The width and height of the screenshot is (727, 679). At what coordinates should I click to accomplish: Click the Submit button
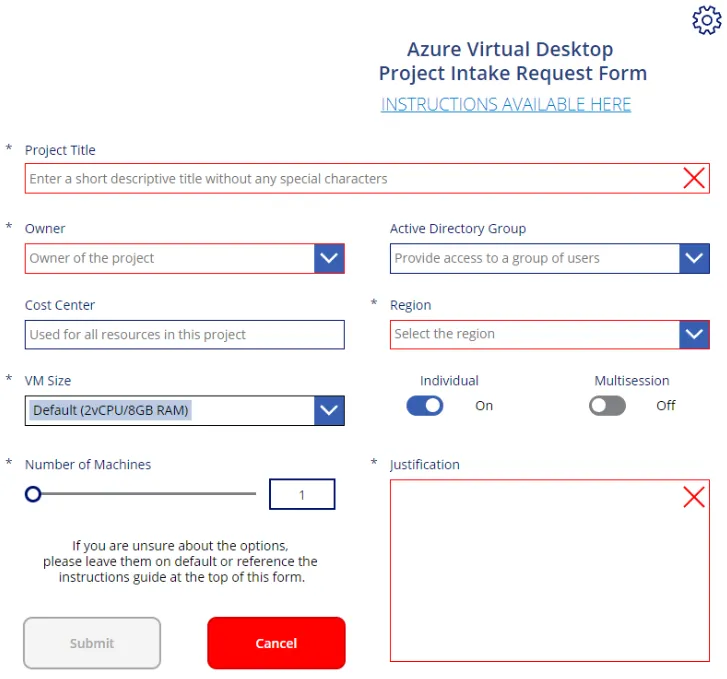pos(92,643)
